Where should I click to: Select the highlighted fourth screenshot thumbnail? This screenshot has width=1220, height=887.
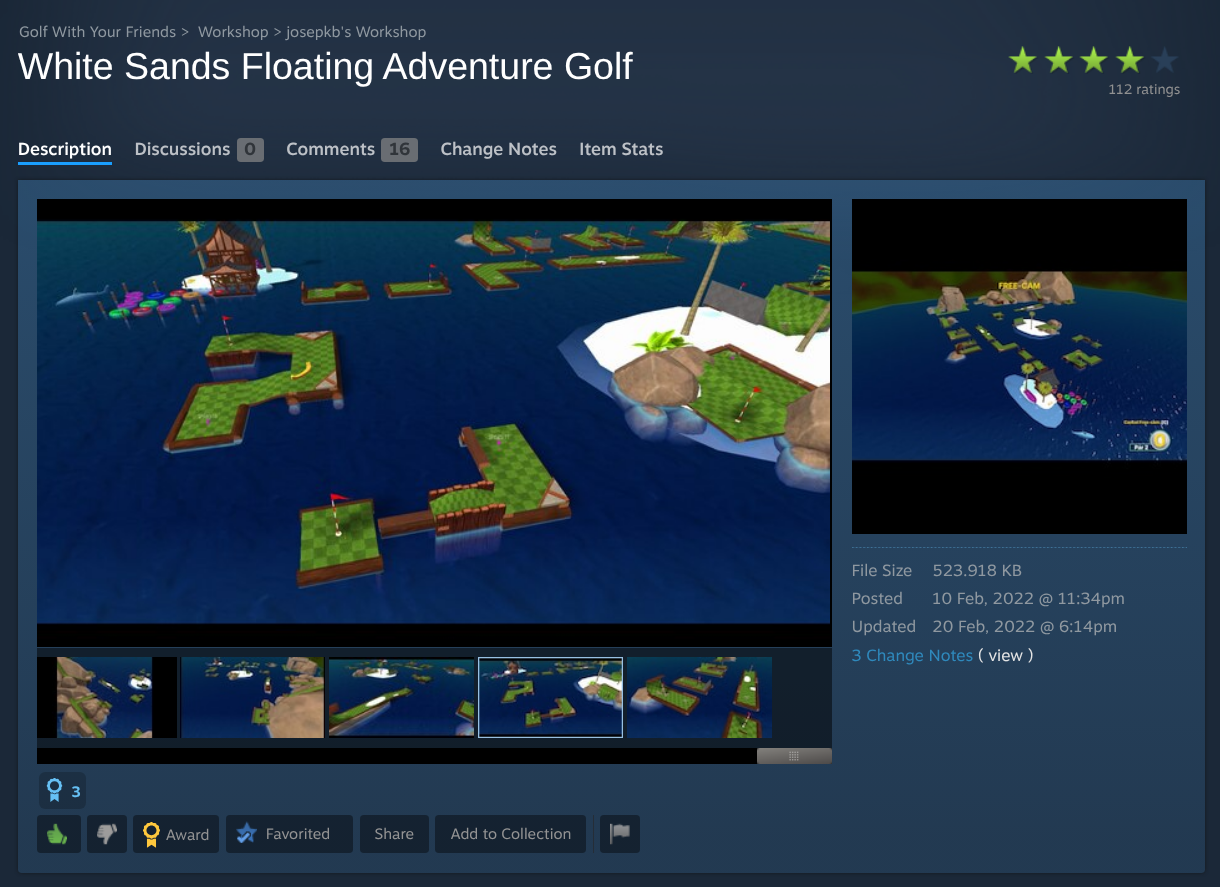(551, 697)
